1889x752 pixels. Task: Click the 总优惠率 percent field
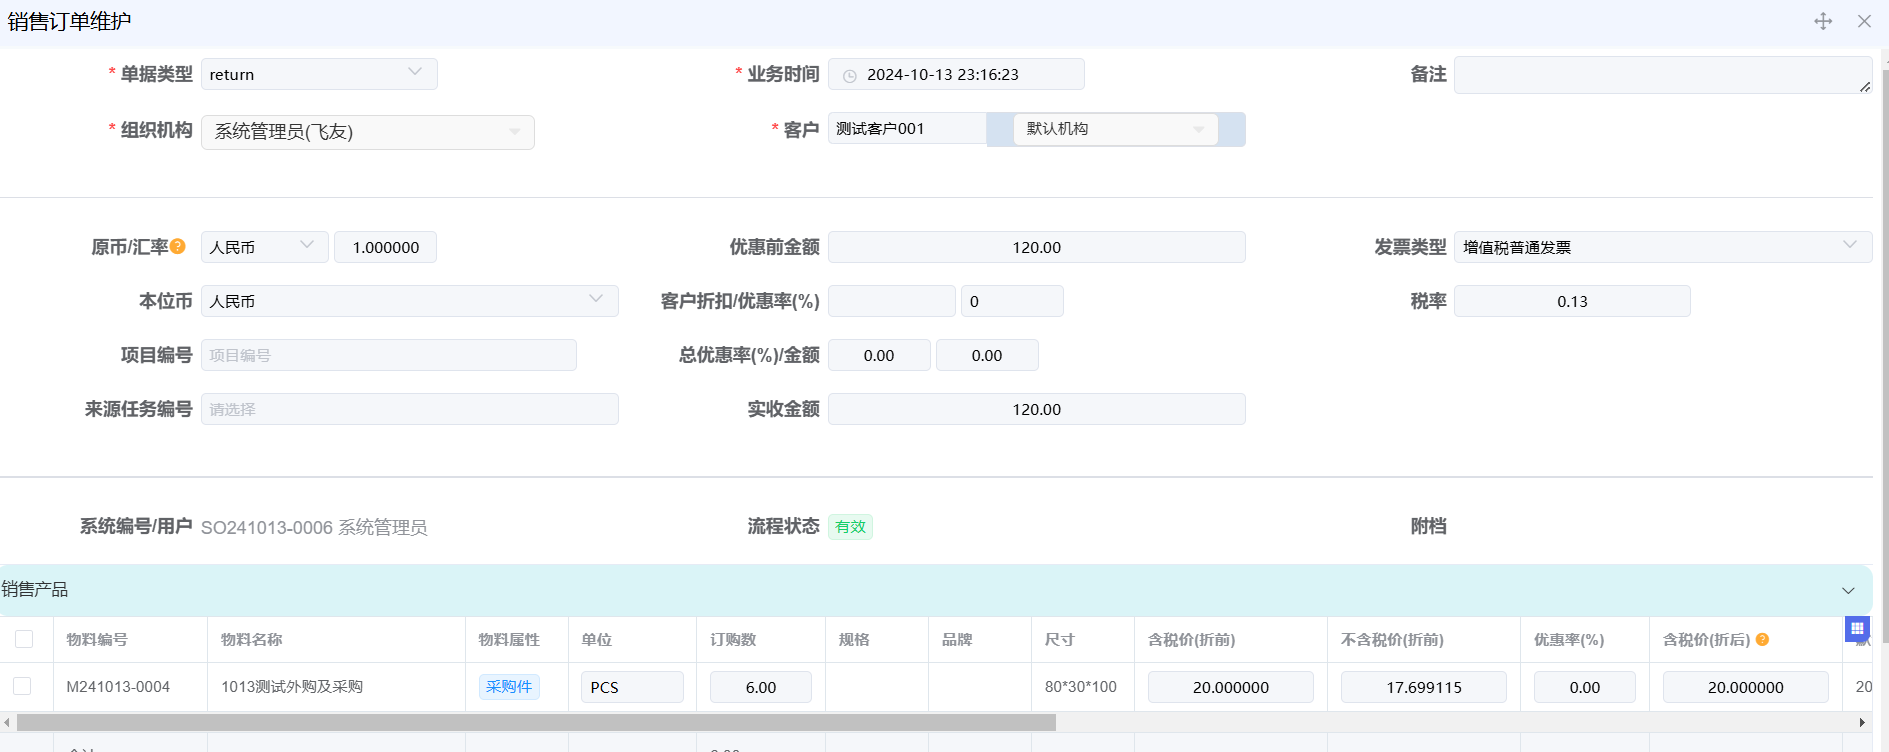pyautogui.click(x=879, y=355)
